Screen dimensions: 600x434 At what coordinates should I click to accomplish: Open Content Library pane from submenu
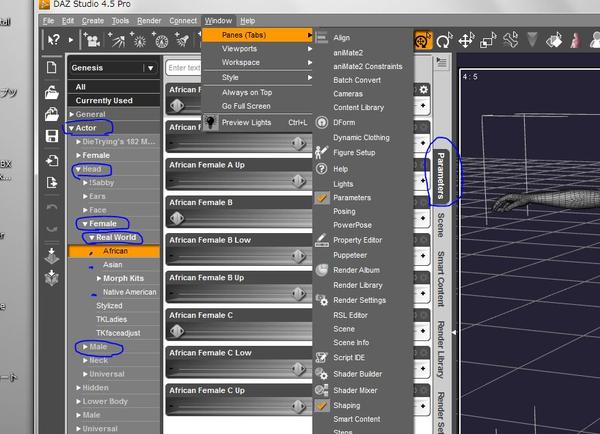pos(358,108)
